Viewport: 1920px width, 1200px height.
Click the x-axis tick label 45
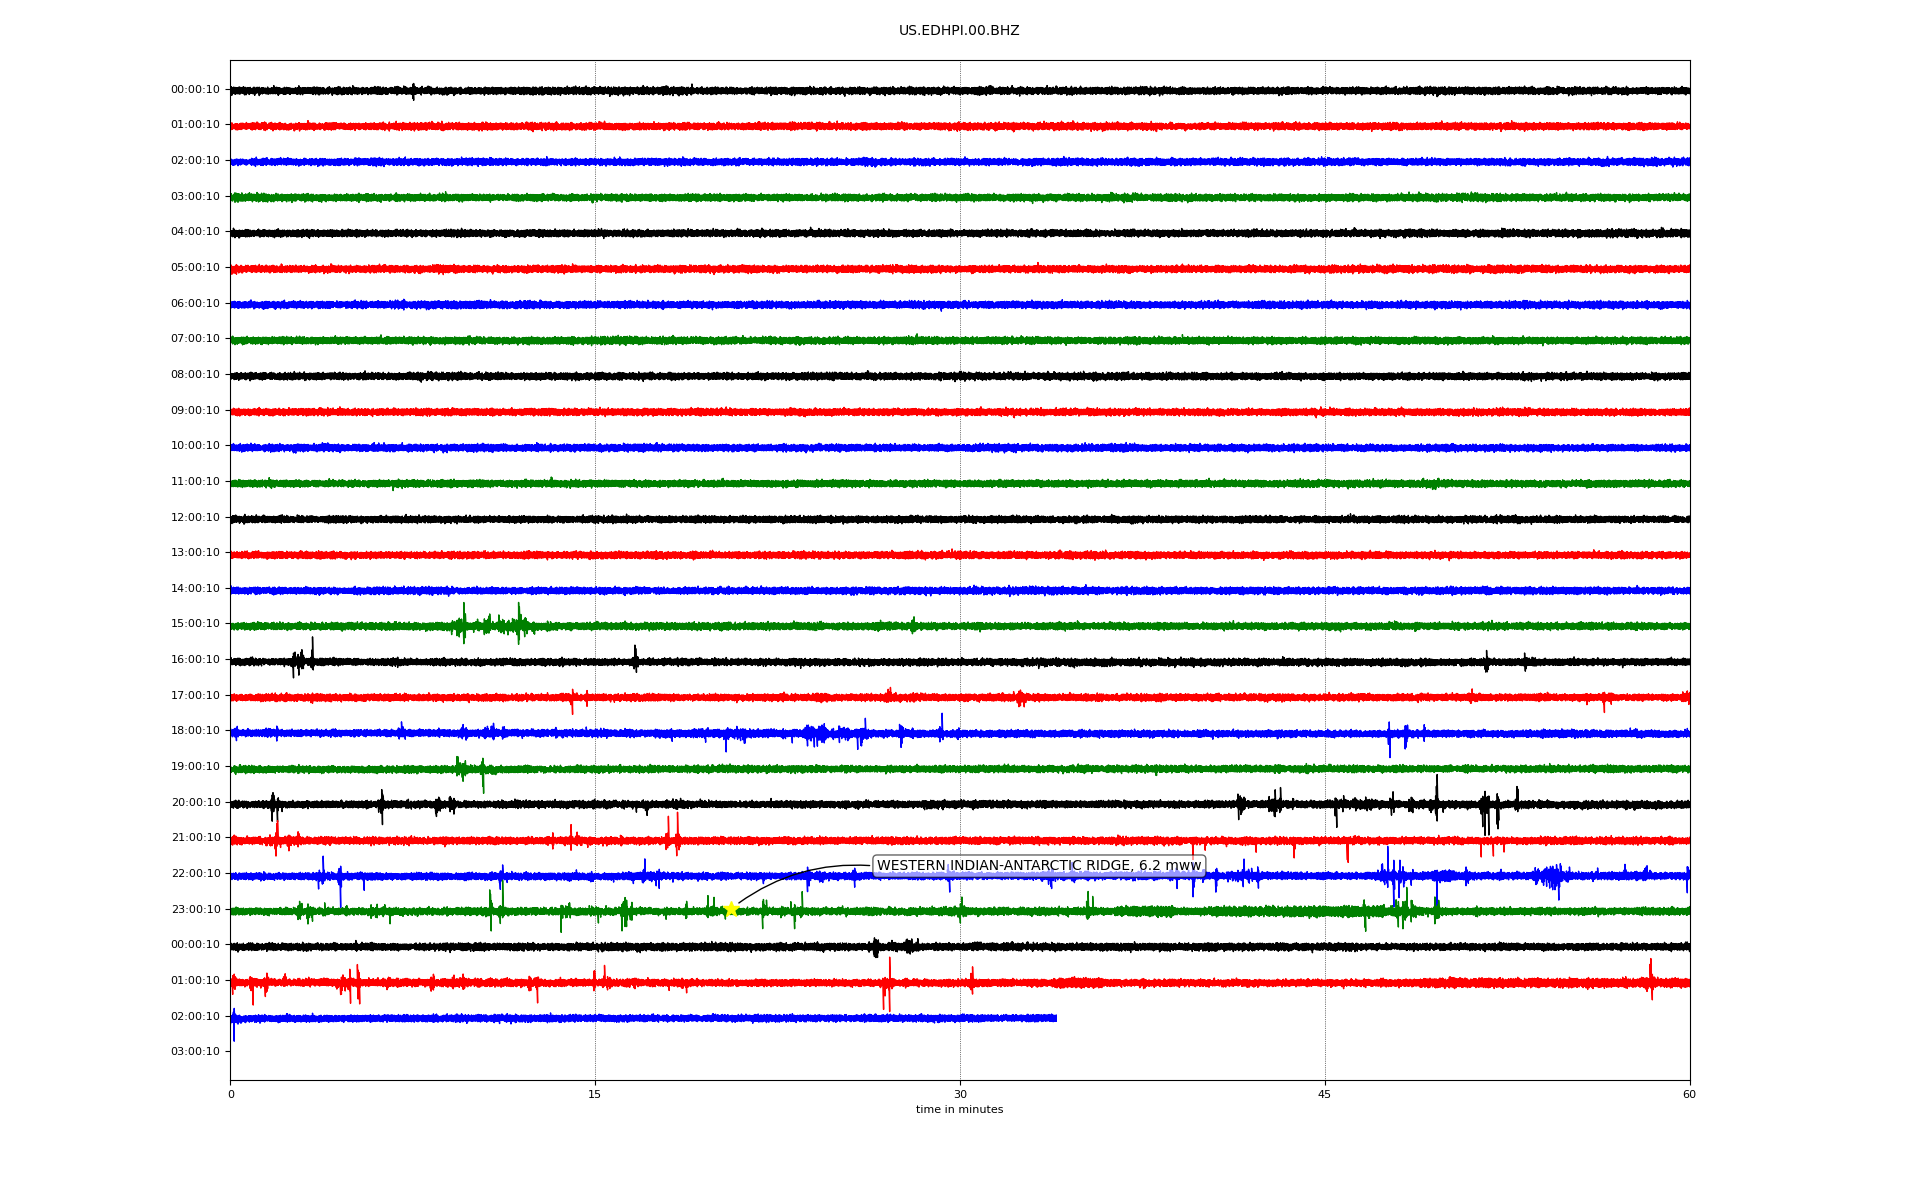pos(1325,1094)
